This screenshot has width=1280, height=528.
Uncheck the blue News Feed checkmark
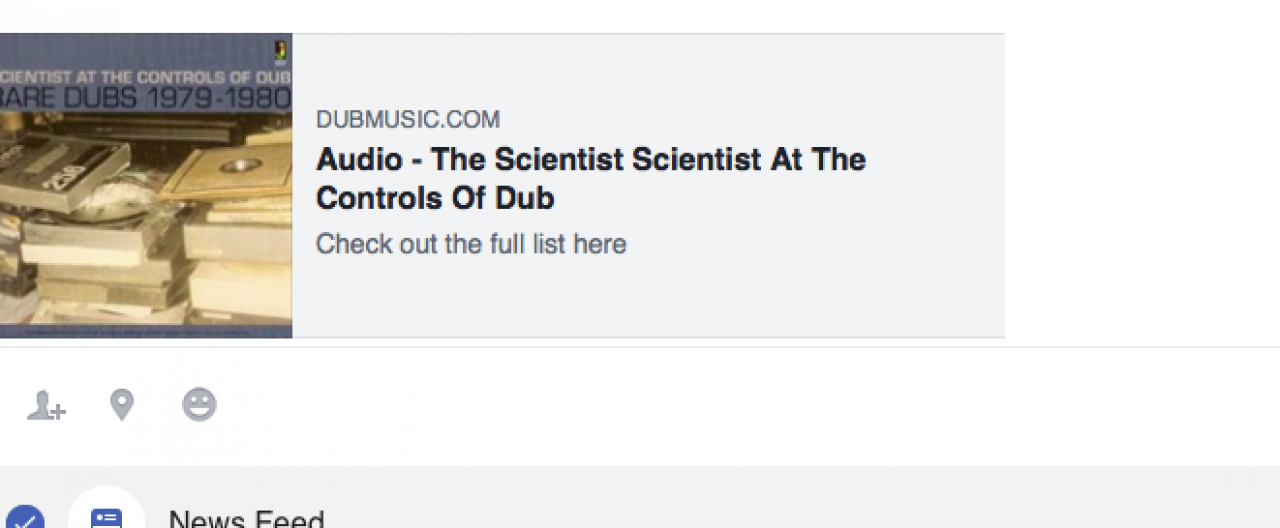(x=25, y=519)
